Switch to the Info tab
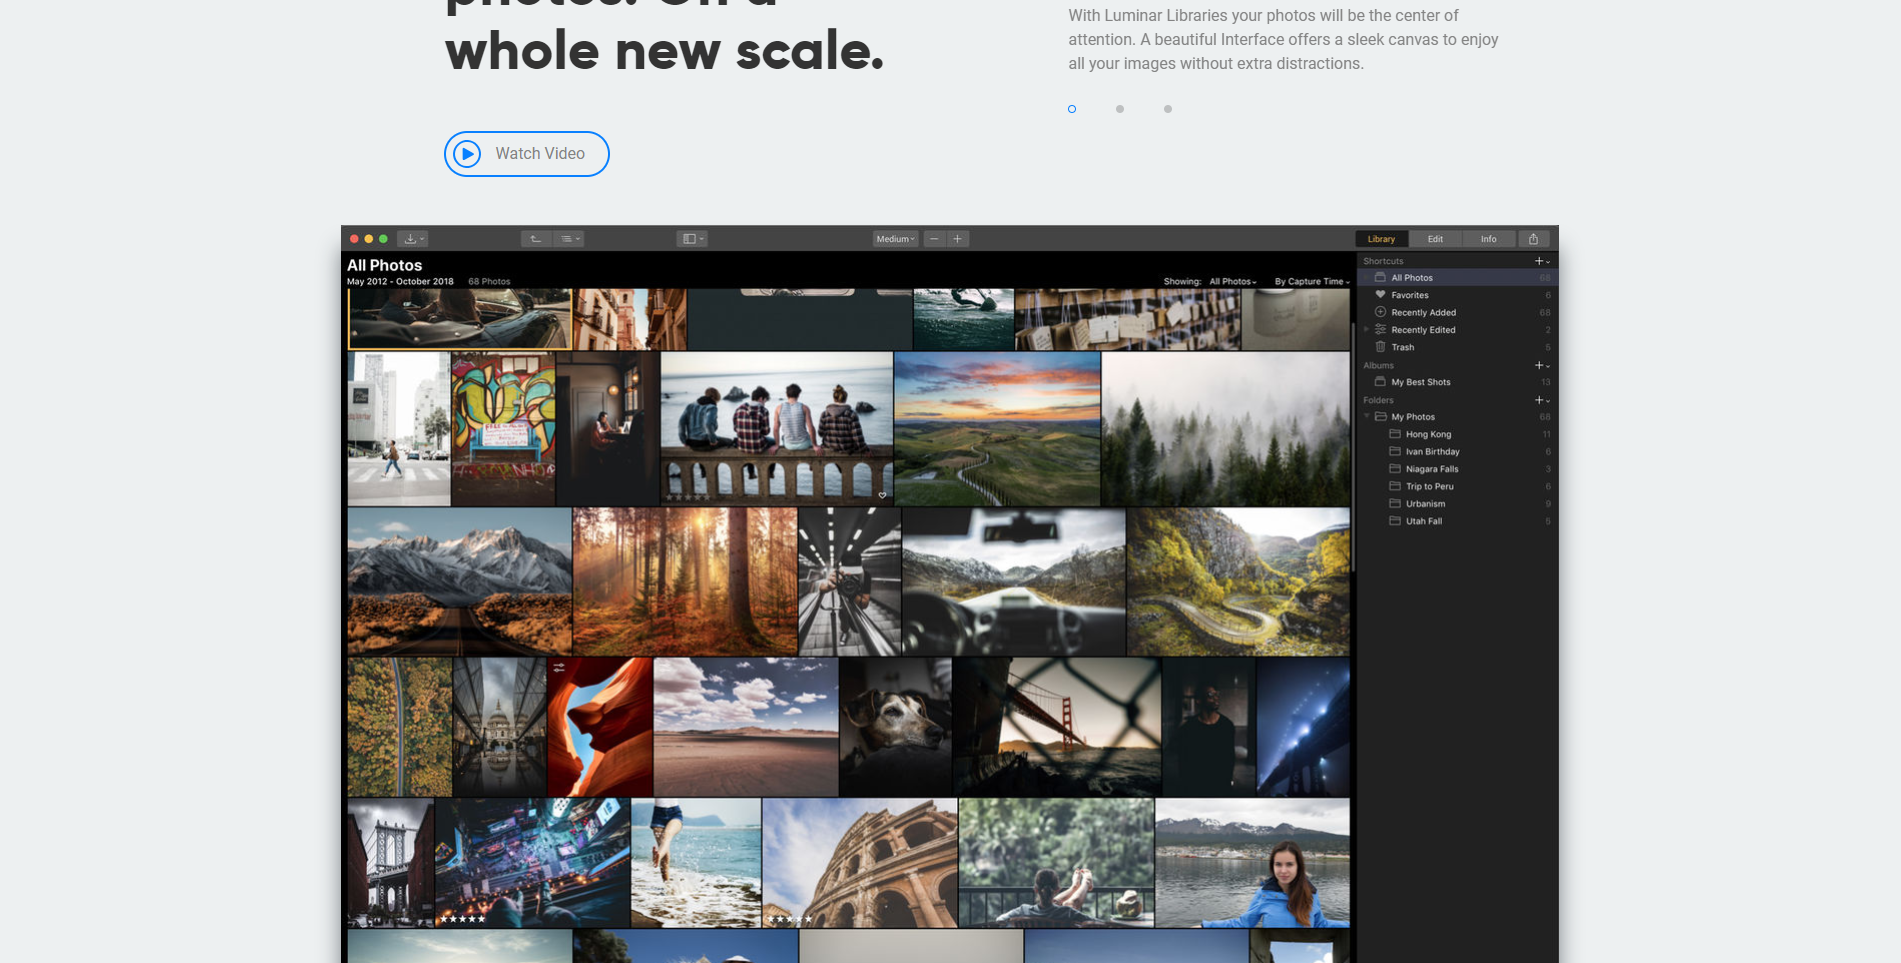This screenshot has height=963, width=1901. (1489, 239)
